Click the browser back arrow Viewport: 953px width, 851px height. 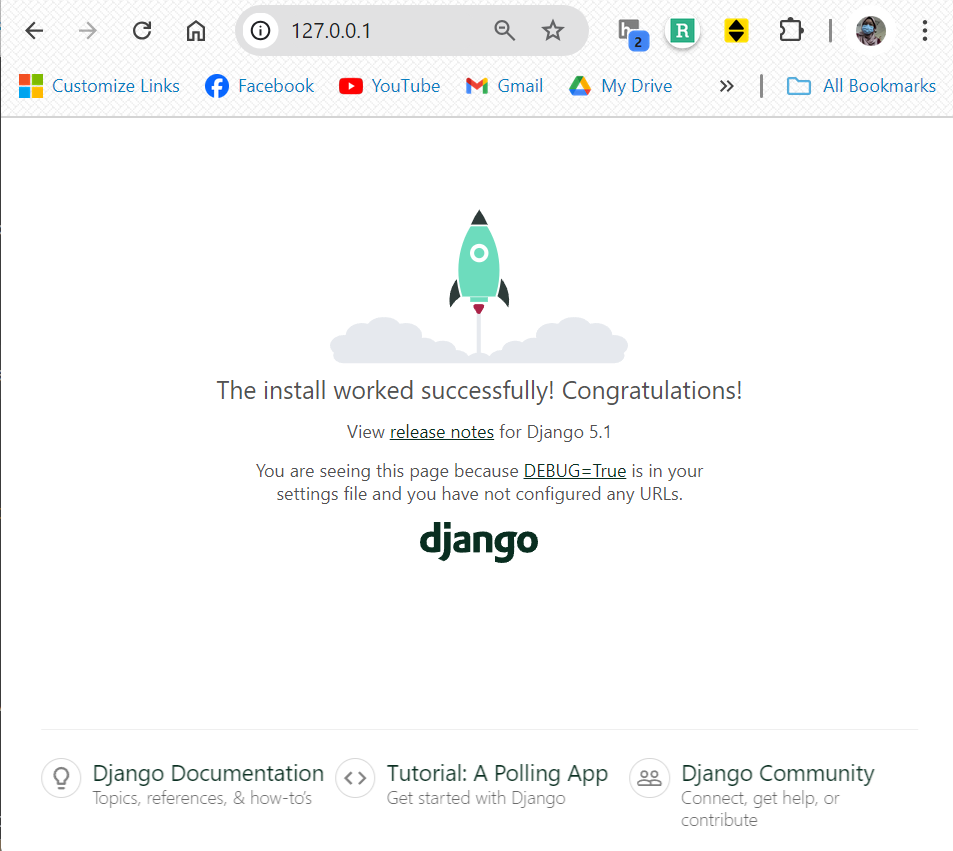(x=34, y=31)
